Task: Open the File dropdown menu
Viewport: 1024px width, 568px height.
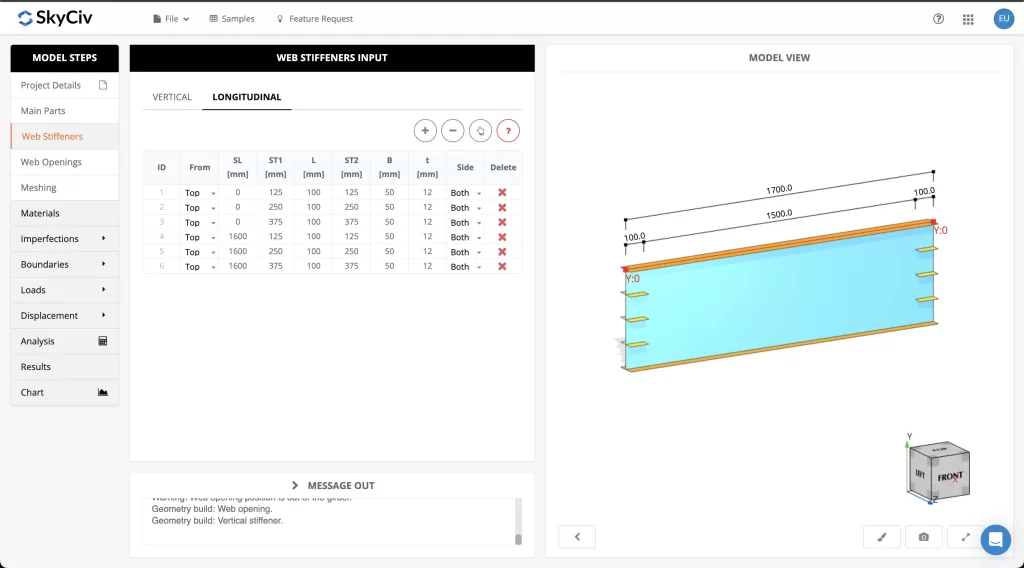Action: coord(171,19)
